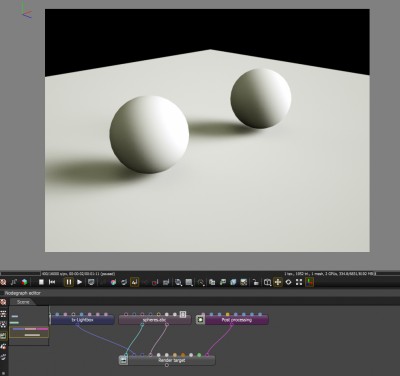Click the colored axis orientation icon

click(310, 282)
